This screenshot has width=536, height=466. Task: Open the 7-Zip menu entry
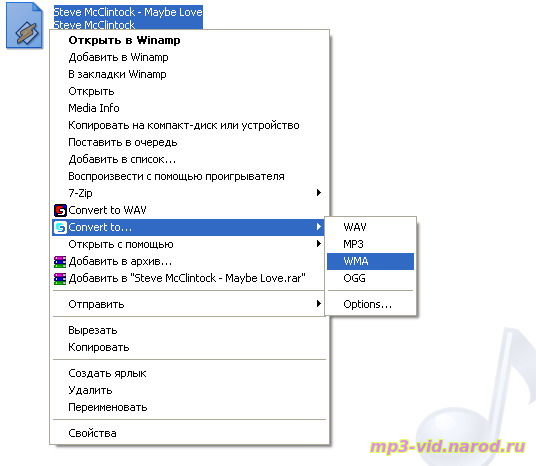coord(188,193)
